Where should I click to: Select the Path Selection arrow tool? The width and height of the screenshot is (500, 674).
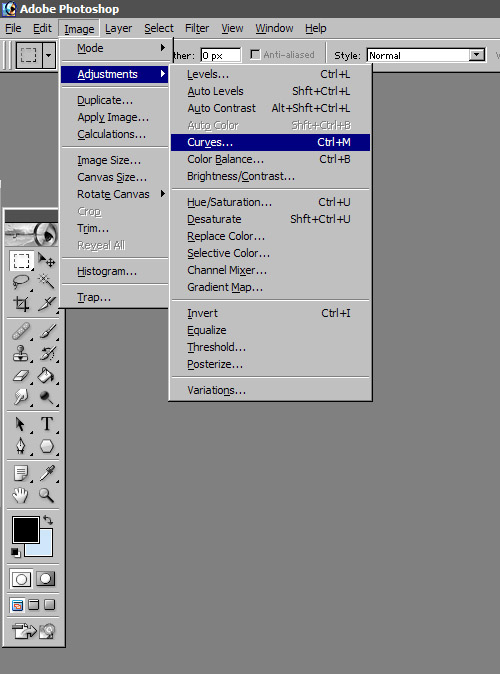coord(21,424)
